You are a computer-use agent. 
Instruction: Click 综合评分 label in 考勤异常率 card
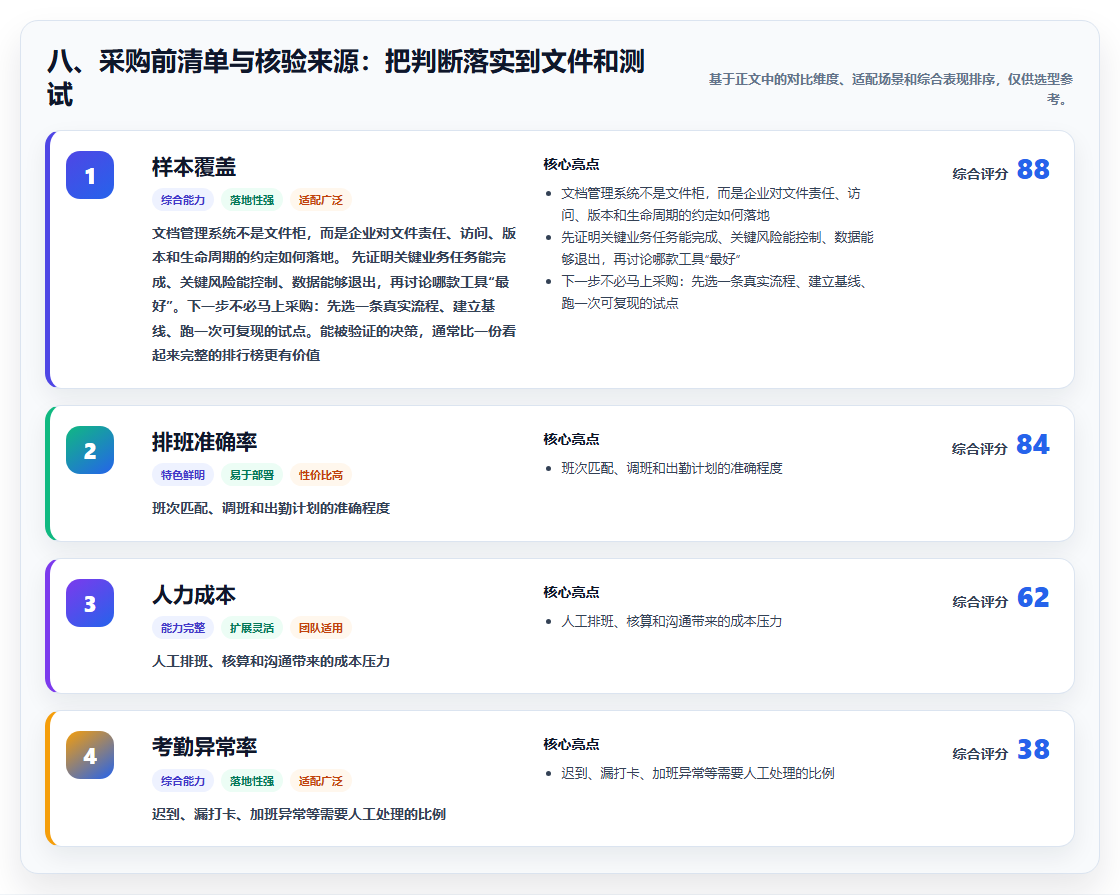tap(980, 754)
